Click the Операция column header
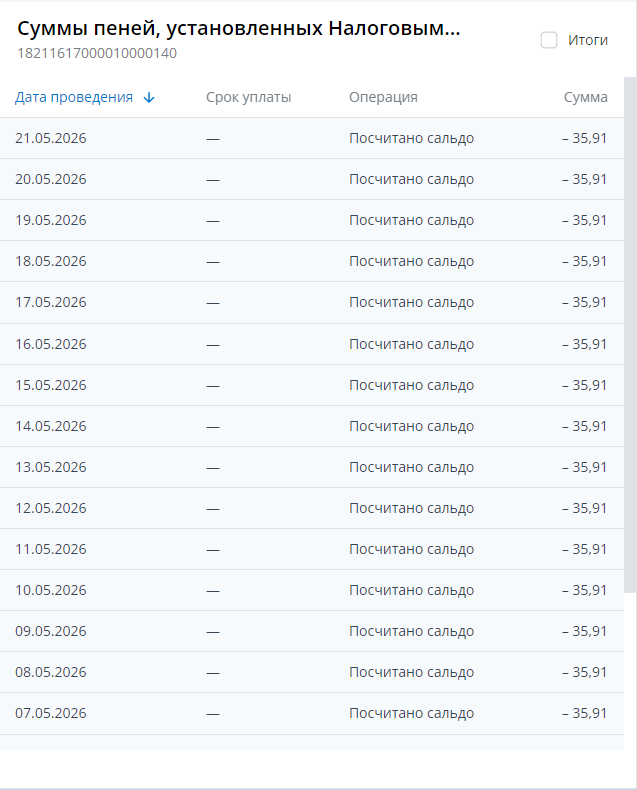Image resolution: width=637 pixels, height=790 pixels. coord(383,97)
